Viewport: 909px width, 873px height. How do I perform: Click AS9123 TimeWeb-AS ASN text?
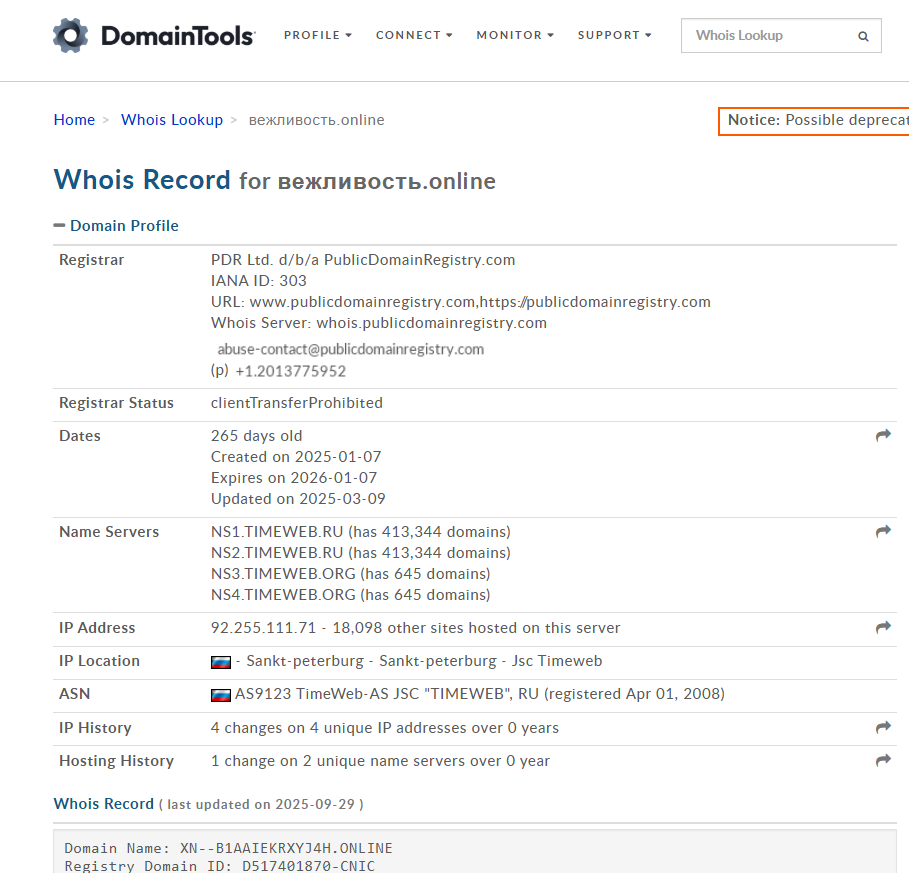pos(480,694)
